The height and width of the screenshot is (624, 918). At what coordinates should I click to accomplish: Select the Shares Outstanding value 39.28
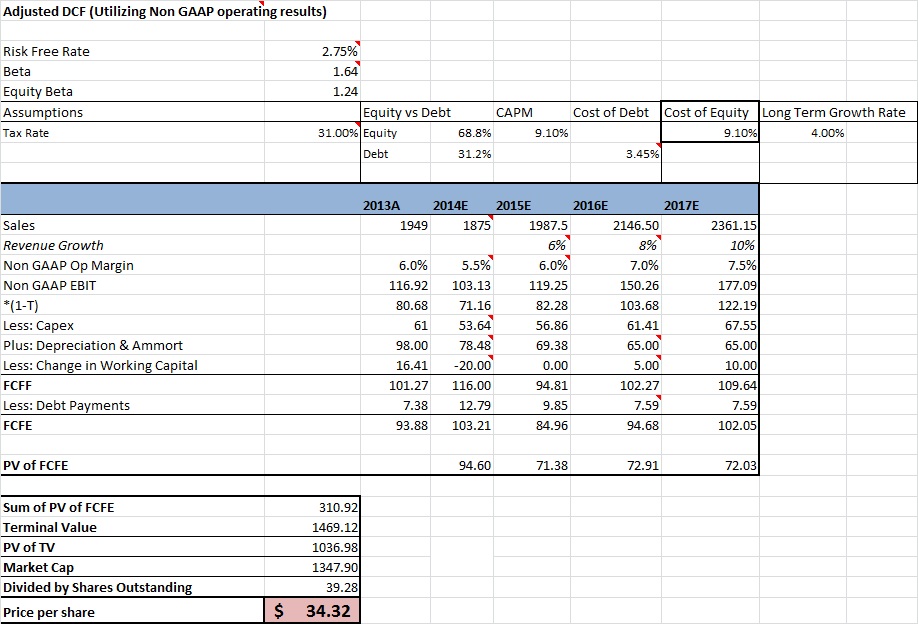[x=312, y=587]
